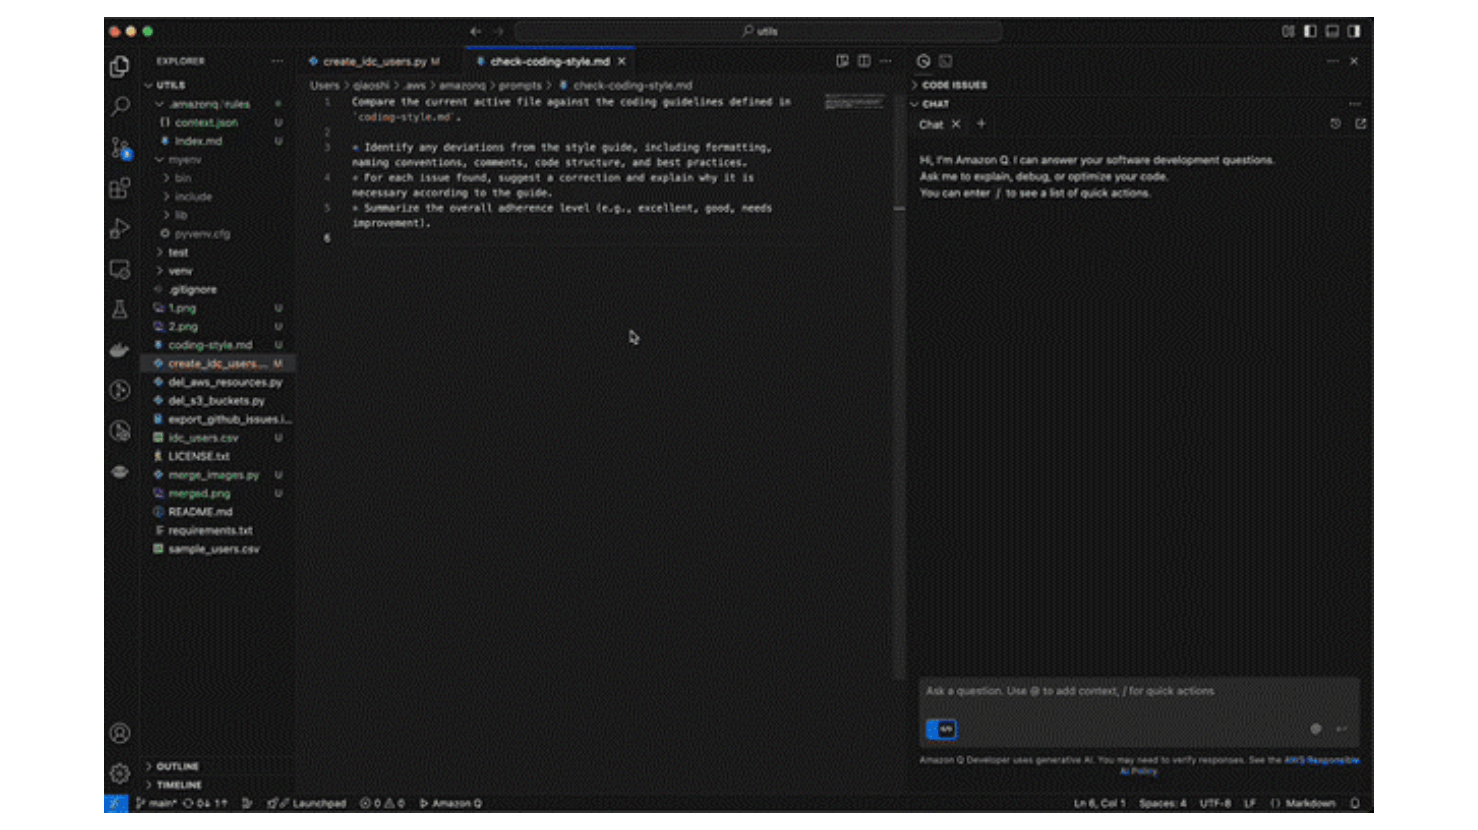
Task: Split the editor to the right
Action: point(864,61)
